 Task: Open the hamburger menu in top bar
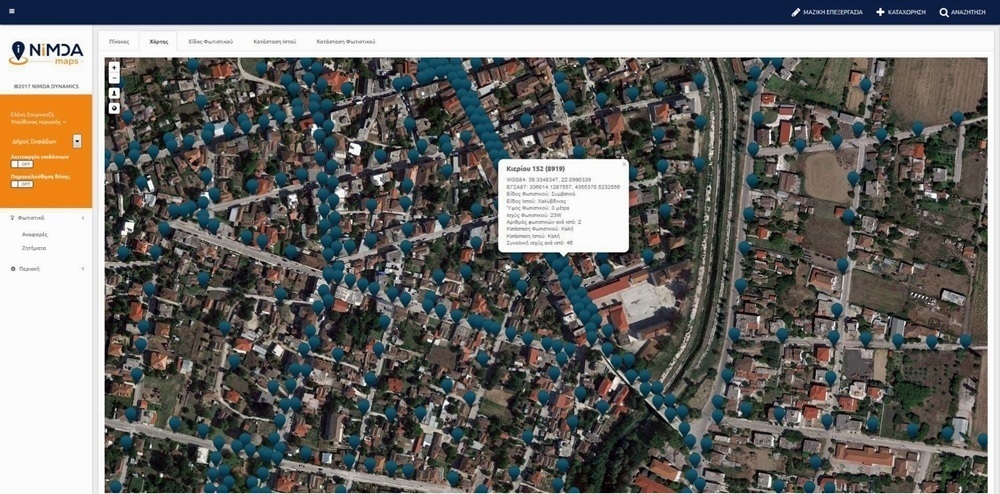pyautogui.click(x=12, y=11)
